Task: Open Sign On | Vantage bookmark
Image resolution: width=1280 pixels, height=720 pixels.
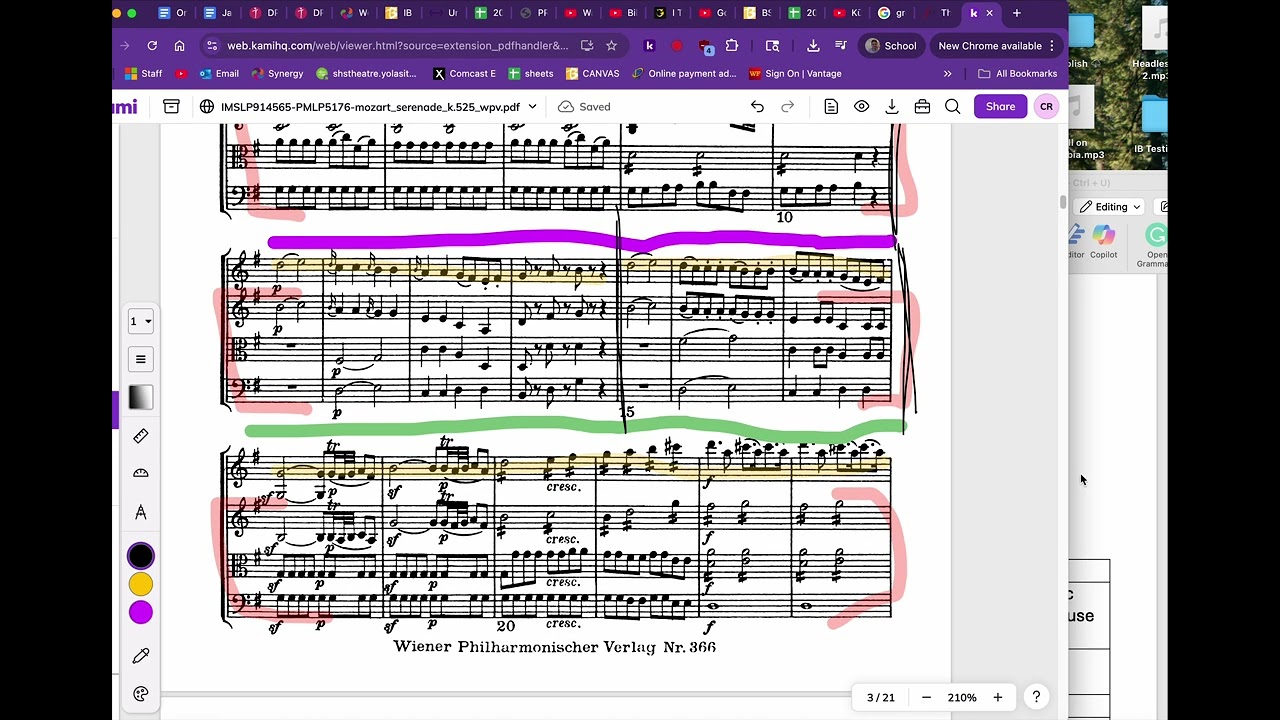Action: tap(795, 73)
